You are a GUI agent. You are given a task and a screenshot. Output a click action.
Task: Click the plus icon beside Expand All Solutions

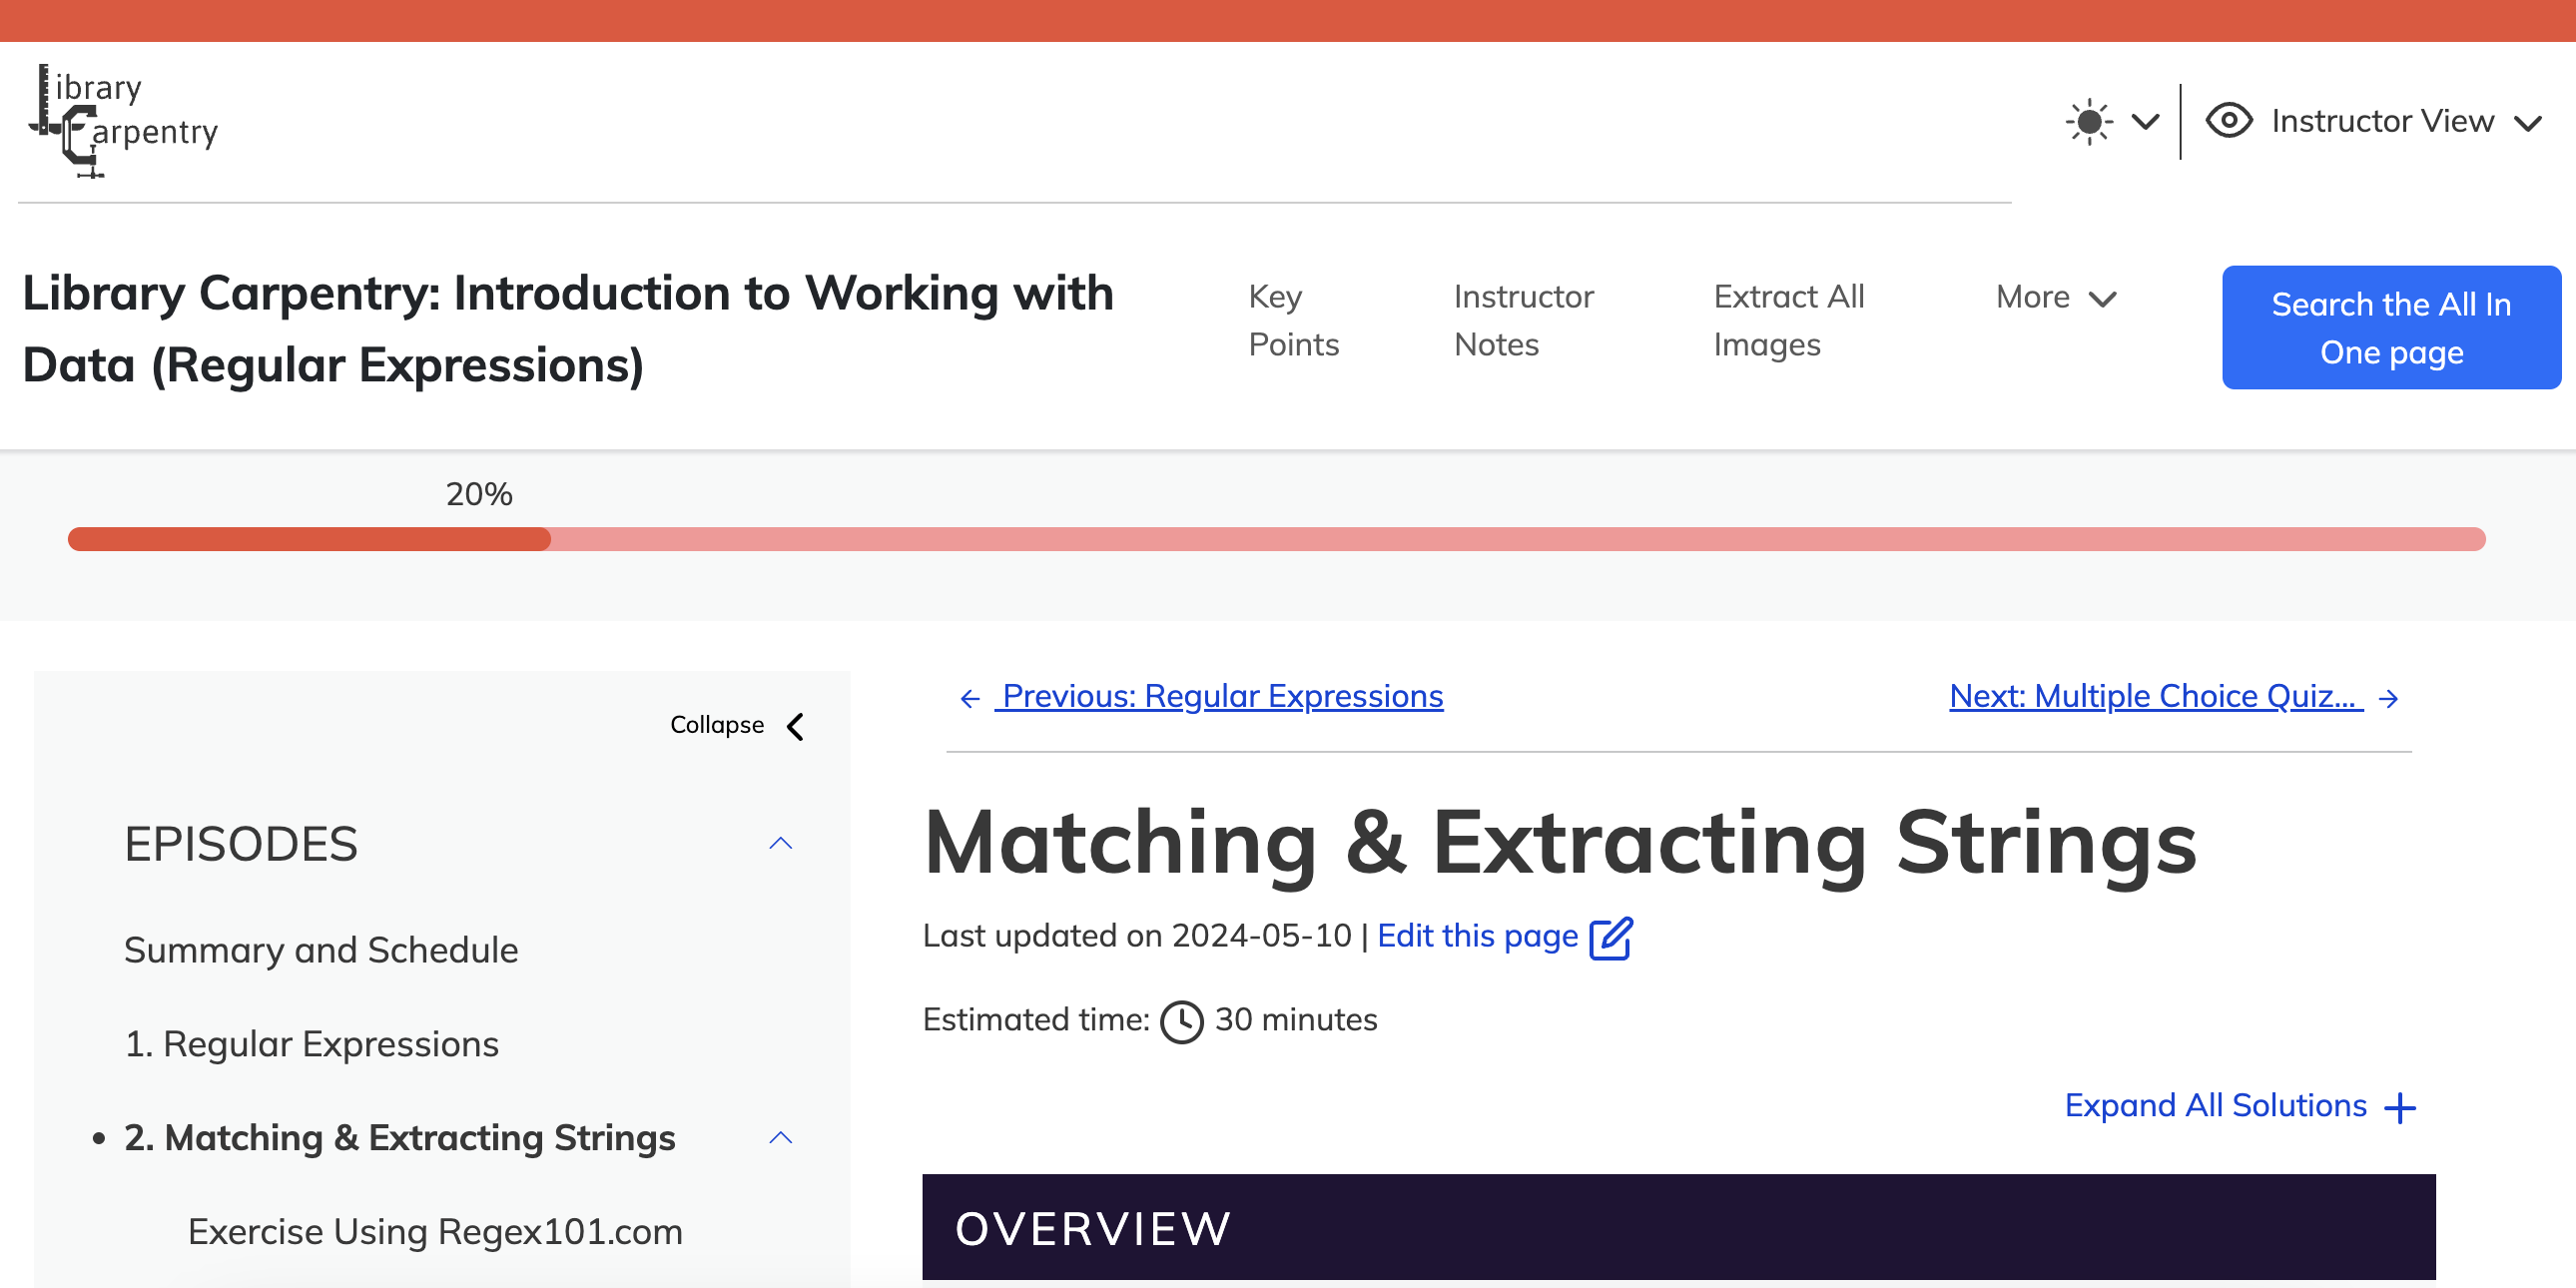(x=2400, y=1108)
